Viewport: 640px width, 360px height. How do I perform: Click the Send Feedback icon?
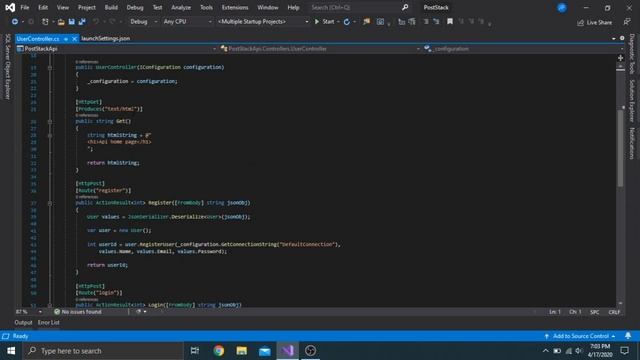pos(627,22)
